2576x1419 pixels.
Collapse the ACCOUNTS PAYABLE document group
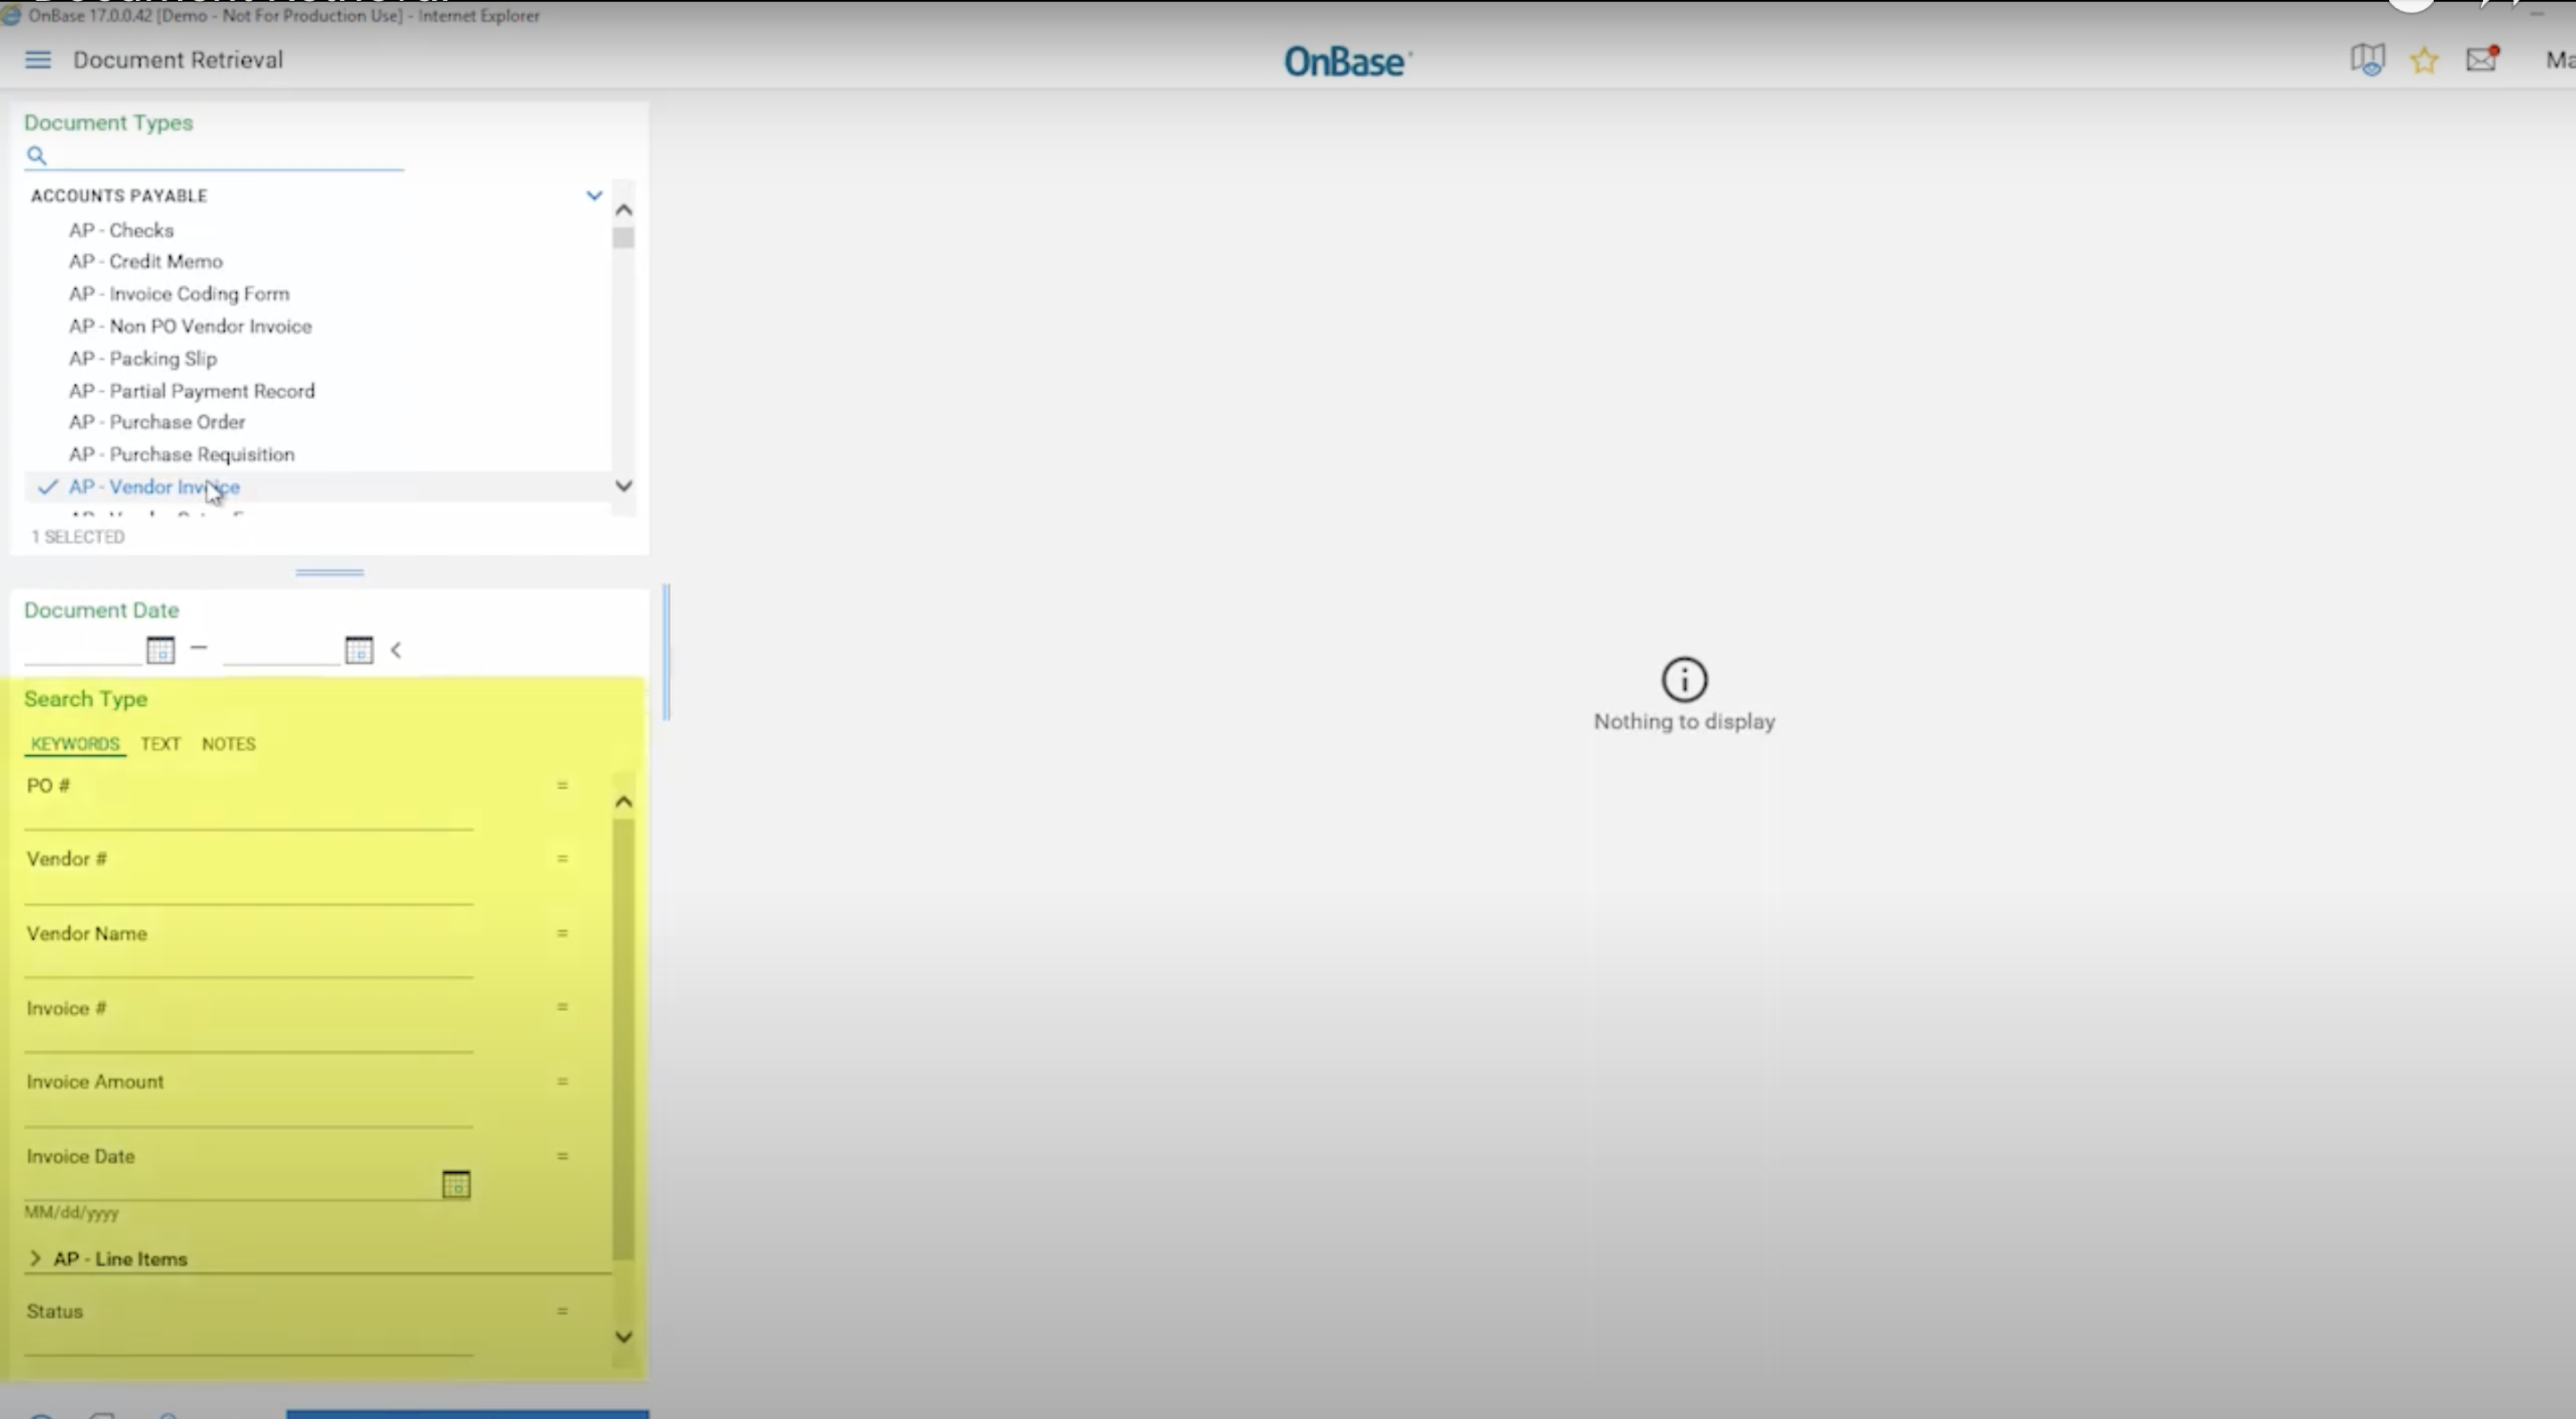pos(592,194)
